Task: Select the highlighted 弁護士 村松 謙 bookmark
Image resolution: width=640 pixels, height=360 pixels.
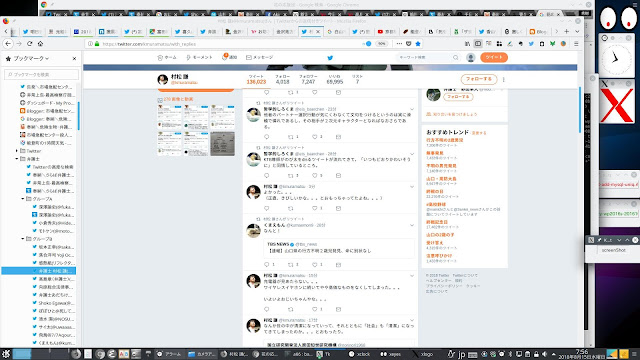Action: [x=39, y=271]
